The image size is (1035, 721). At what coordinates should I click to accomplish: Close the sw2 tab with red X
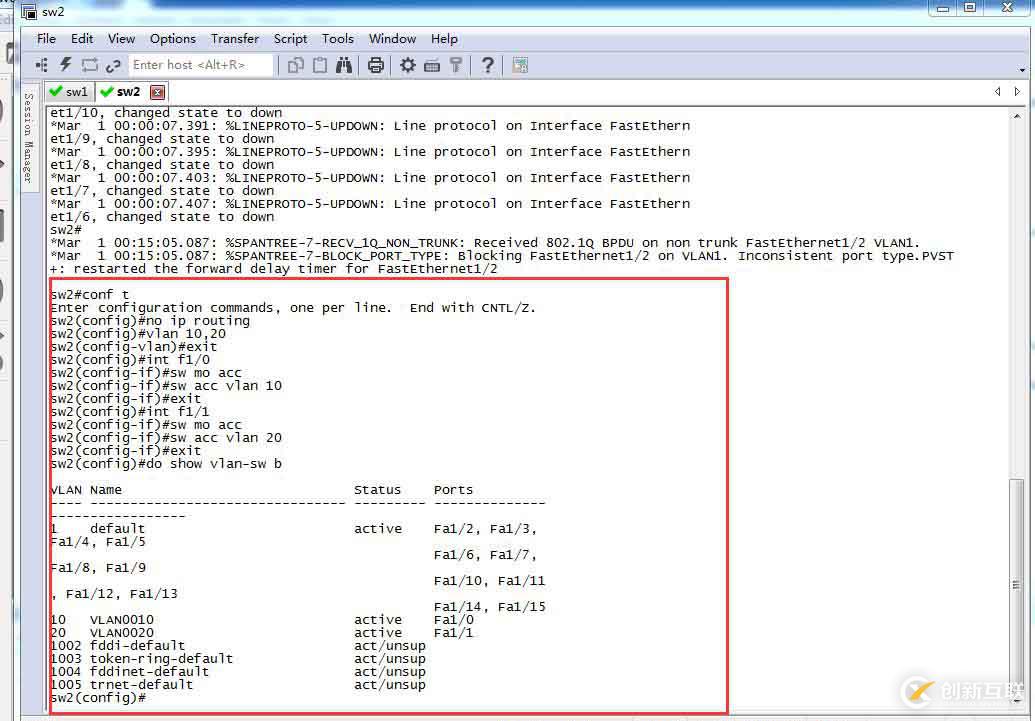(157, 92)
